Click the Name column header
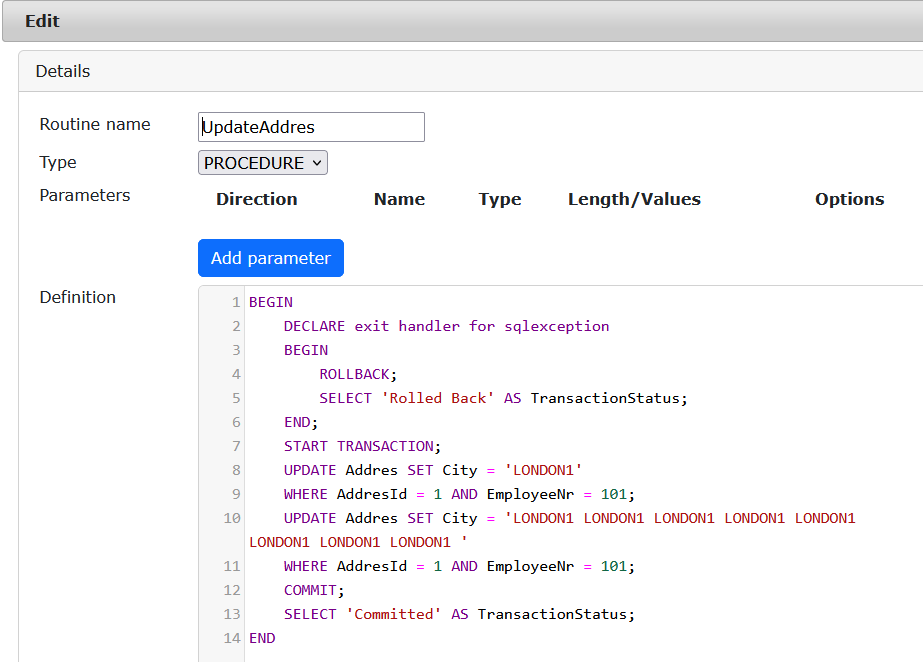The height and width of the screenshot is (662, 923). coord(399,199)
